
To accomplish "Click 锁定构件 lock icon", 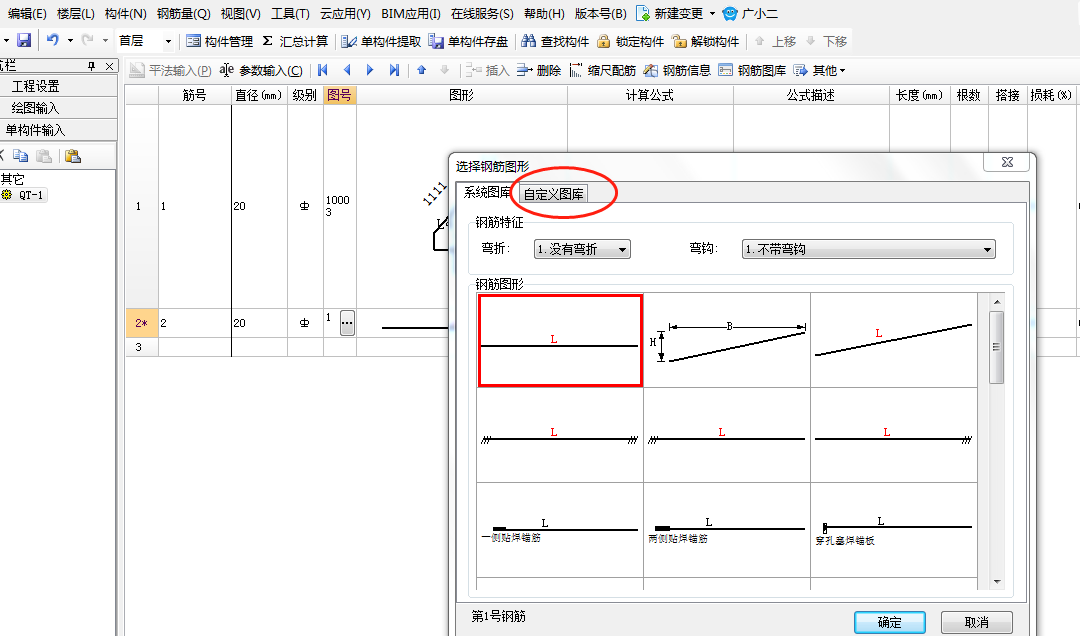I will pos(630,41).
